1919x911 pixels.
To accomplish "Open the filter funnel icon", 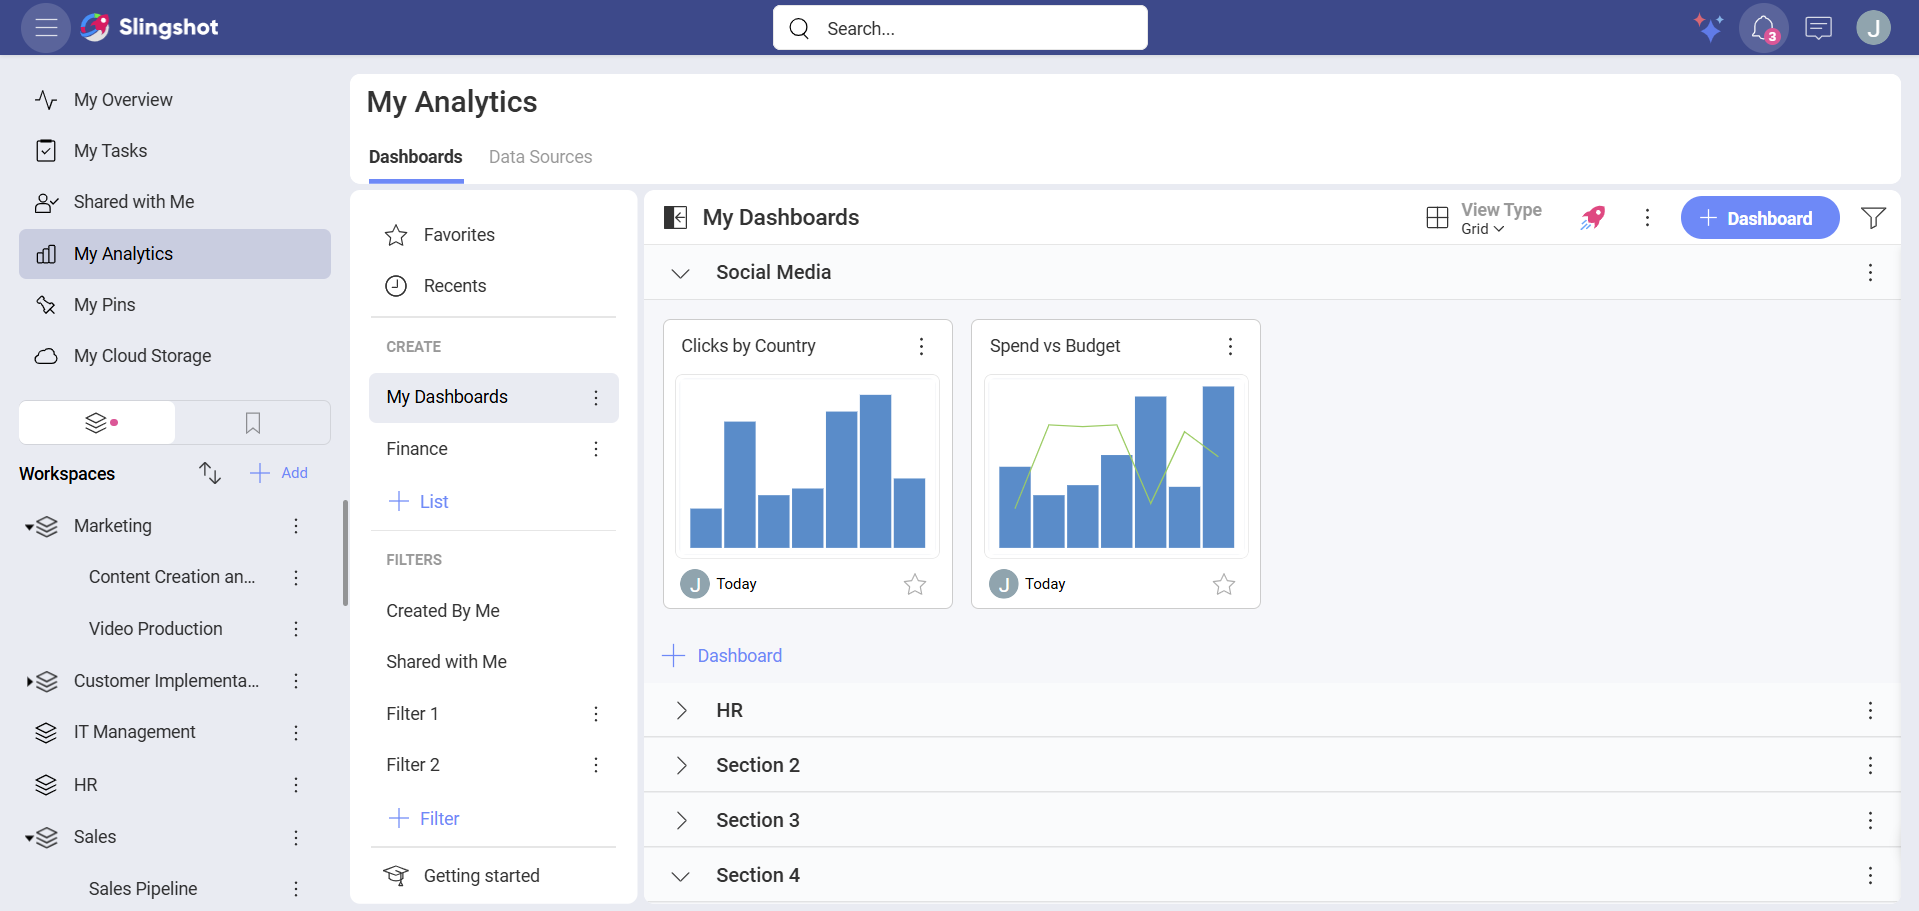I will (x=1873, y=217).
